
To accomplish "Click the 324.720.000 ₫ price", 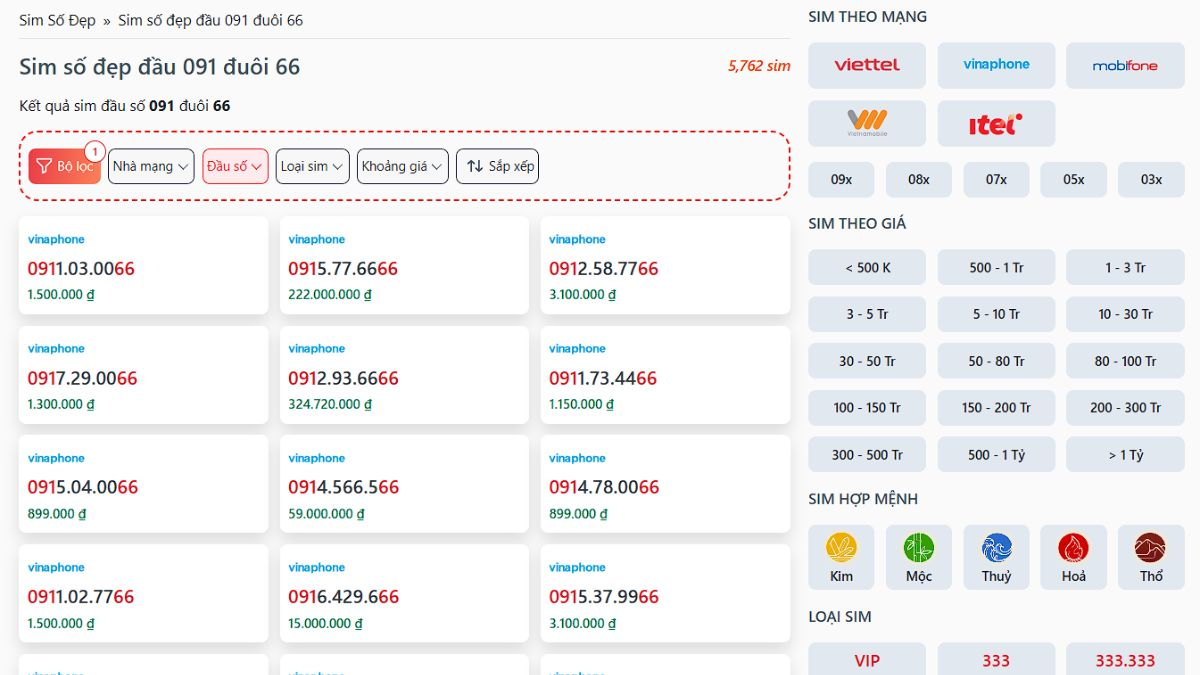I will tap(330, 405).
